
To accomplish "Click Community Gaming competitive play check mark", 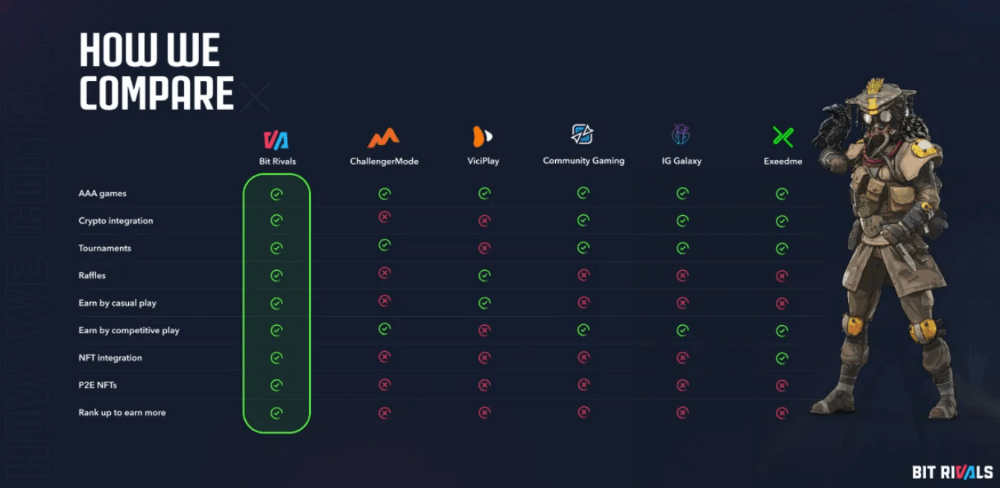I will 583,330.
